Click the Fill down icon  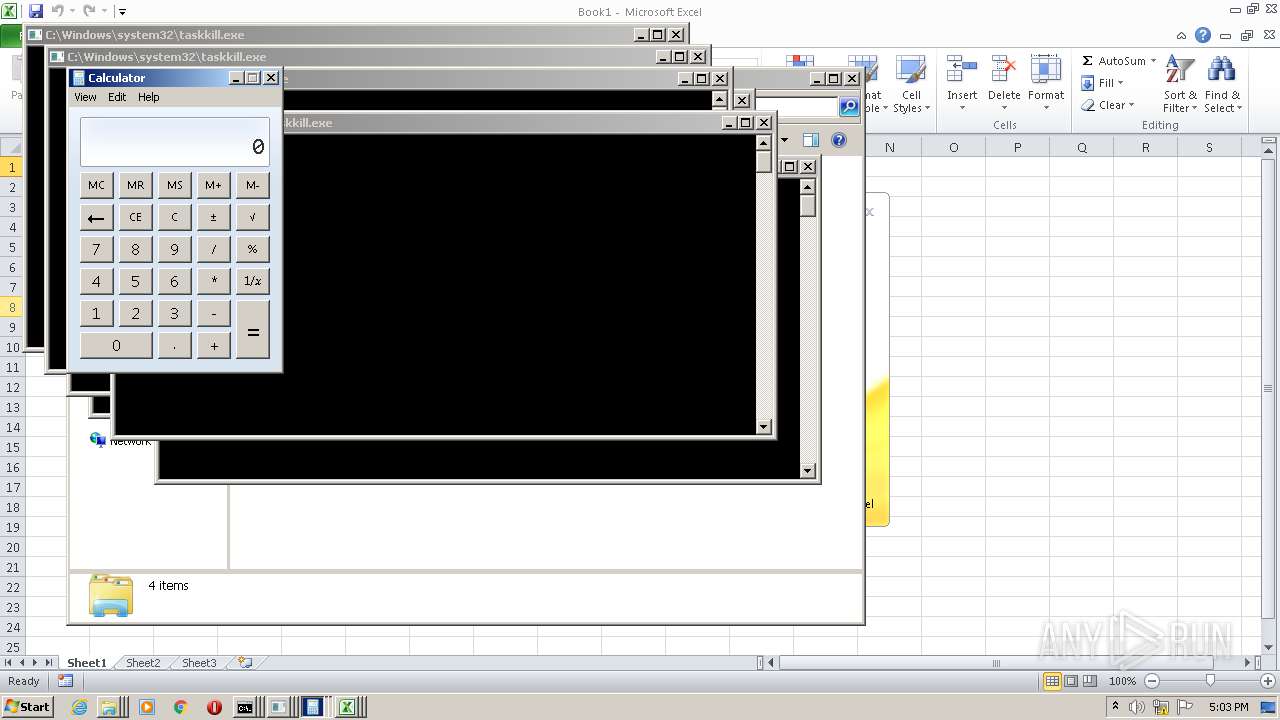(1087, 83)
